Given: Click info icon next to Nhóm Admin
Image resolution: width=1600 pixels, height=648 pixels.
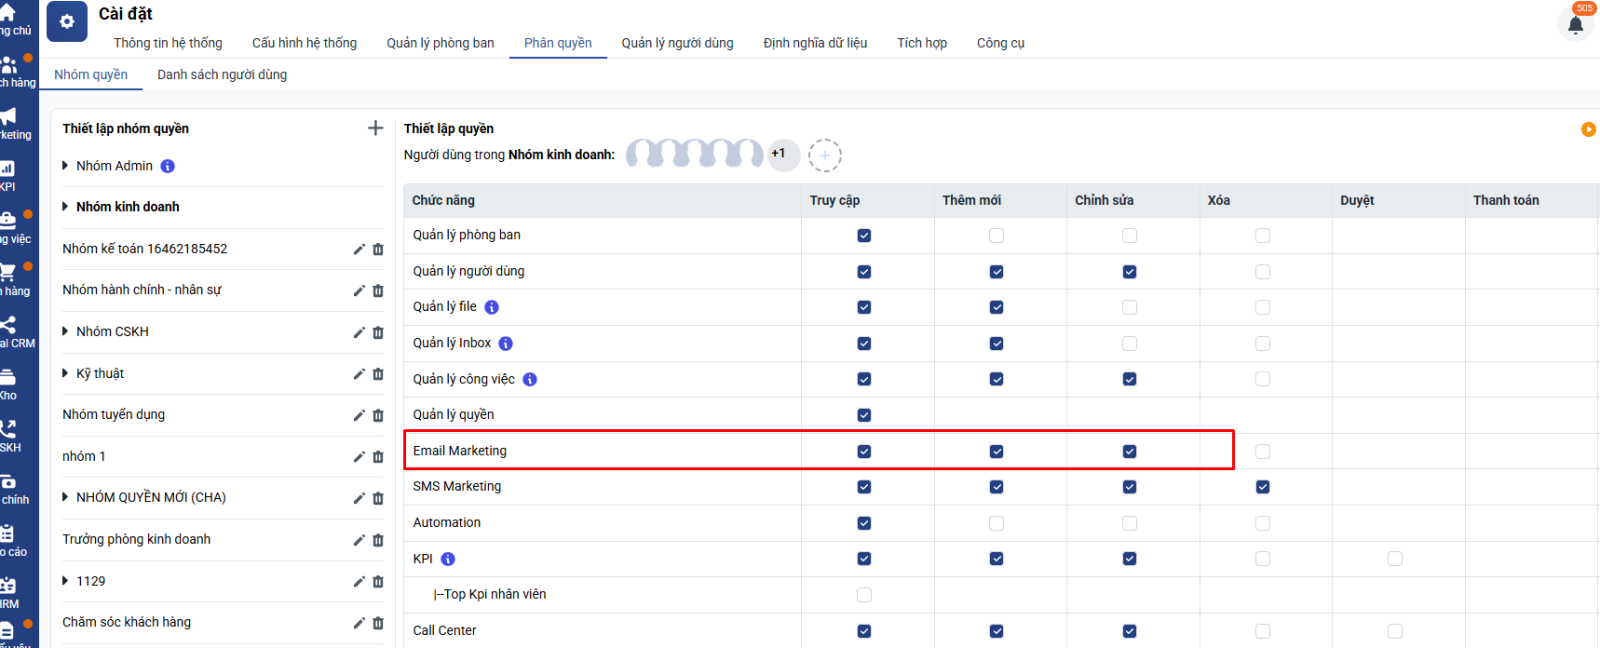Looking at the screenshot, I should pos(168,166).
